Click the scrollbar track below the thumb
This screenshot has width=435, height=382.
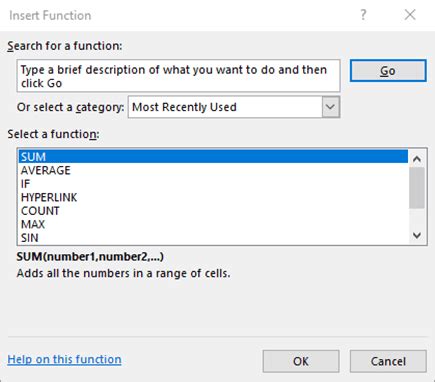coord(417,218)
